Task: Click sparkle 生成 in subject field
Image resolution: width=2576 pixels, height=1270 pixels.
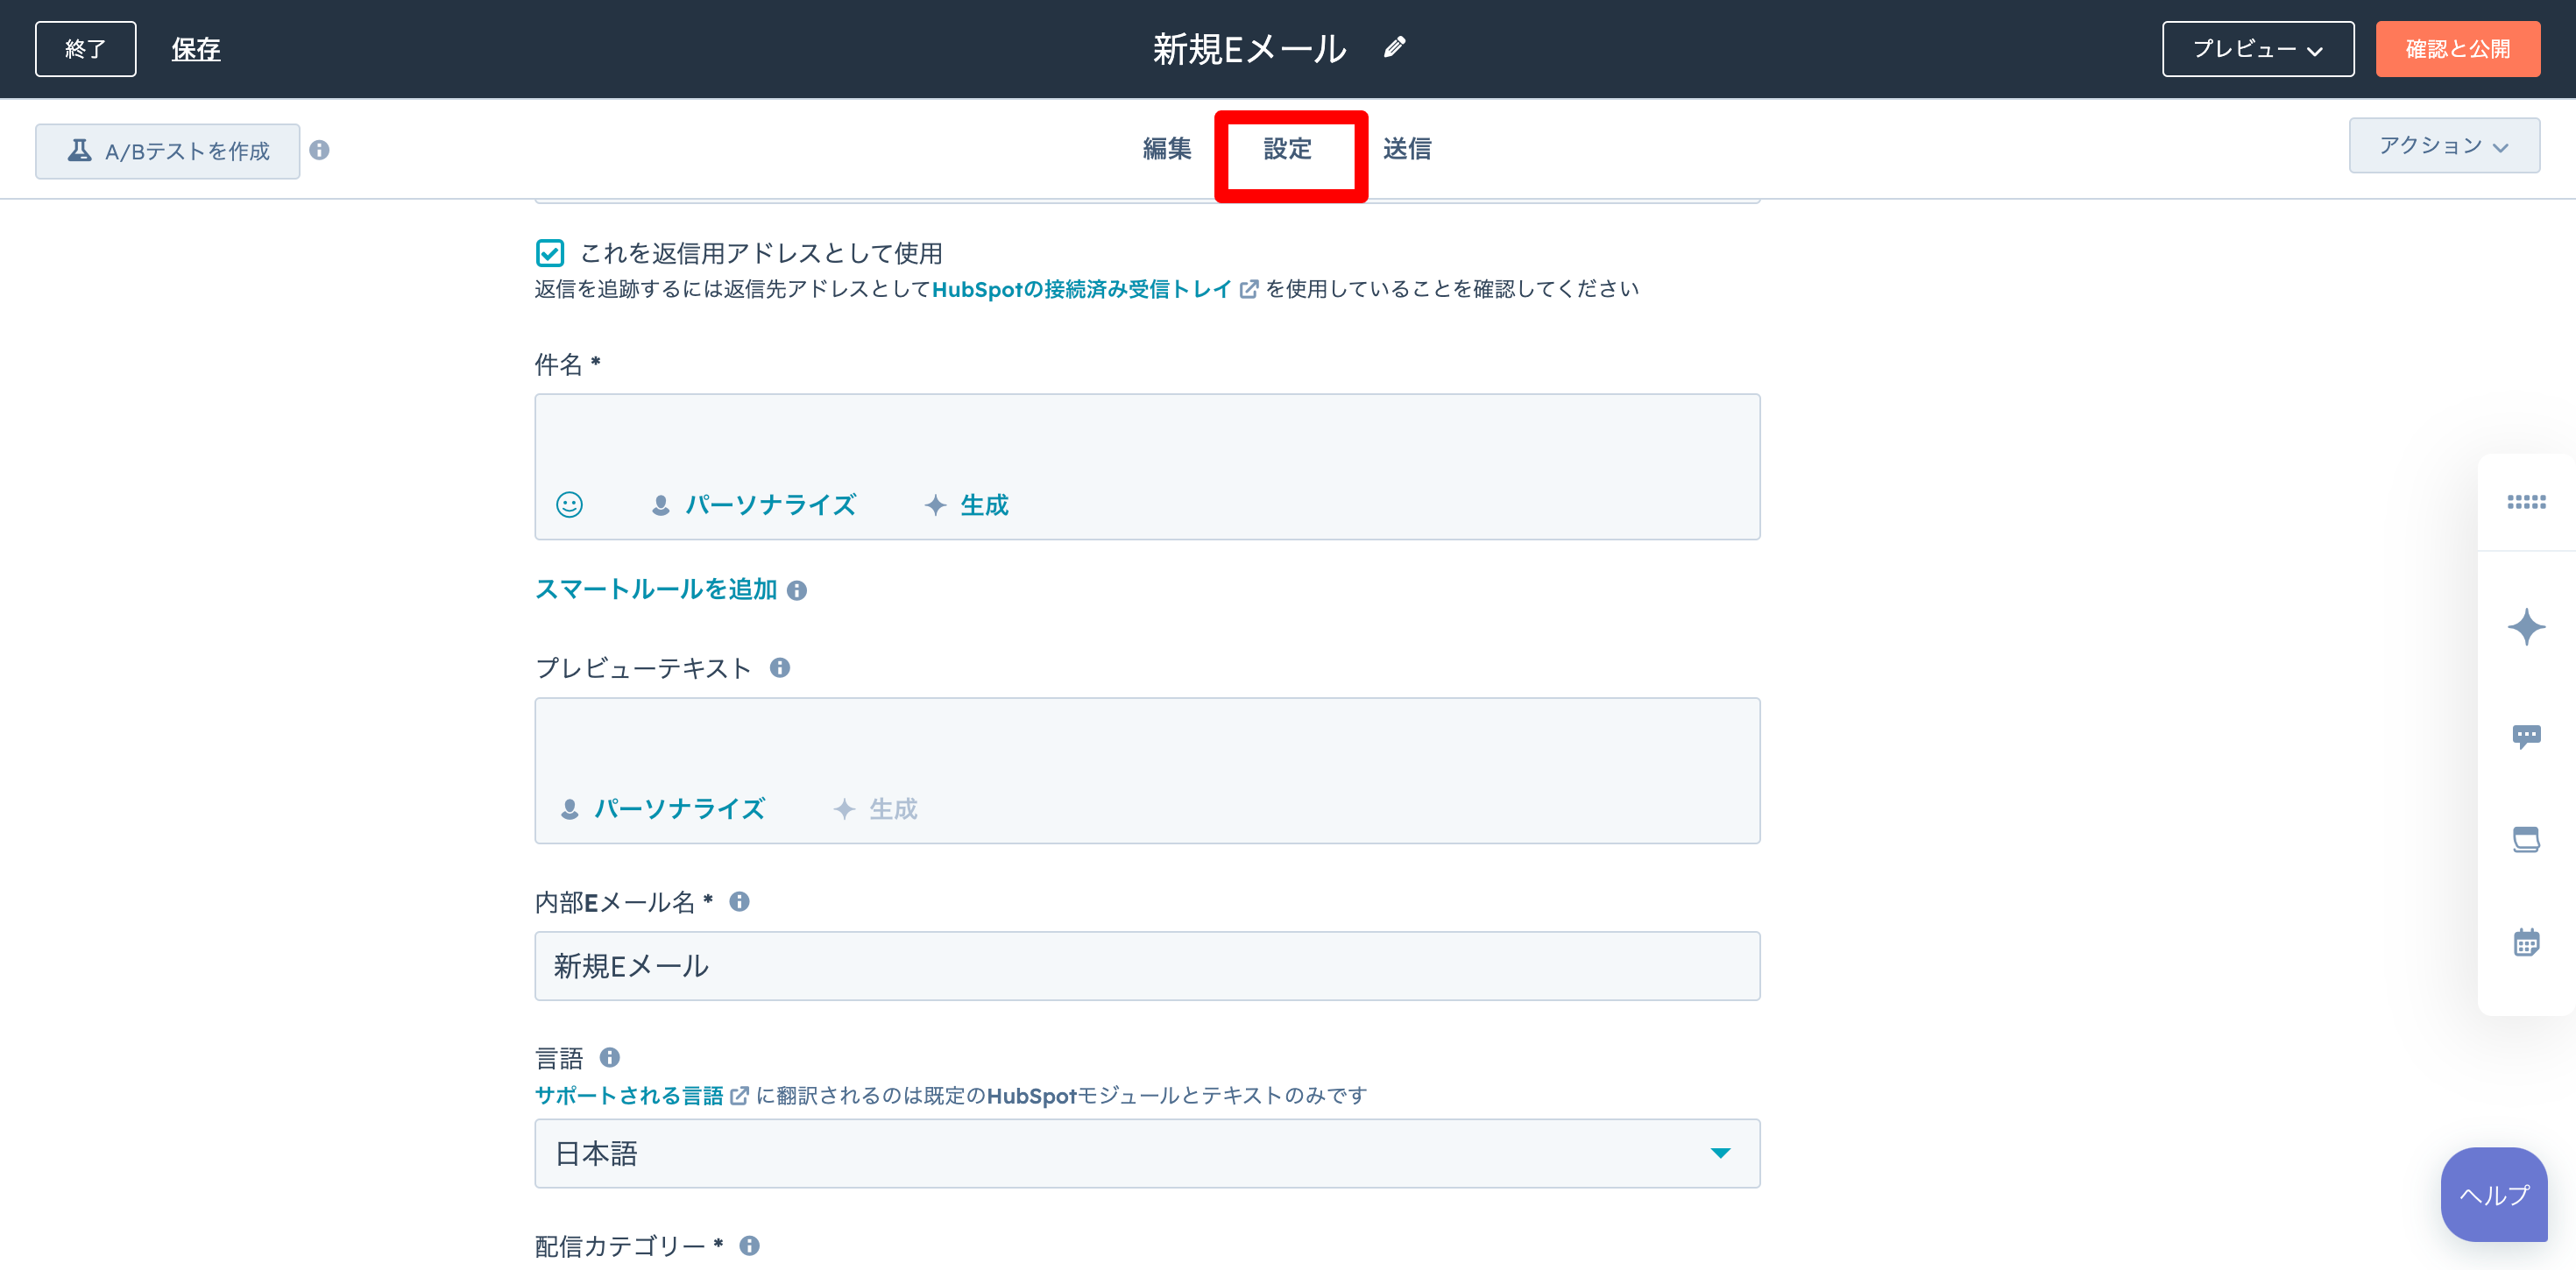Action: pyautogui.click(x=966, y=505)
